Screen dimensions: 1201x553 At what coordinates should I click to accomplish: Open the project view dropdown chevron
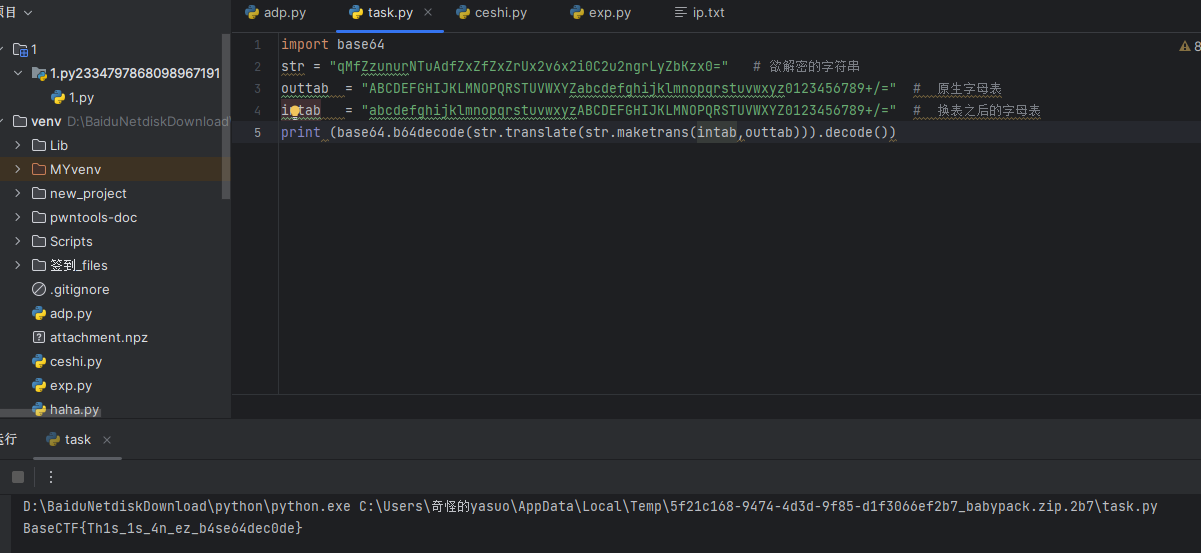[27, 13]
